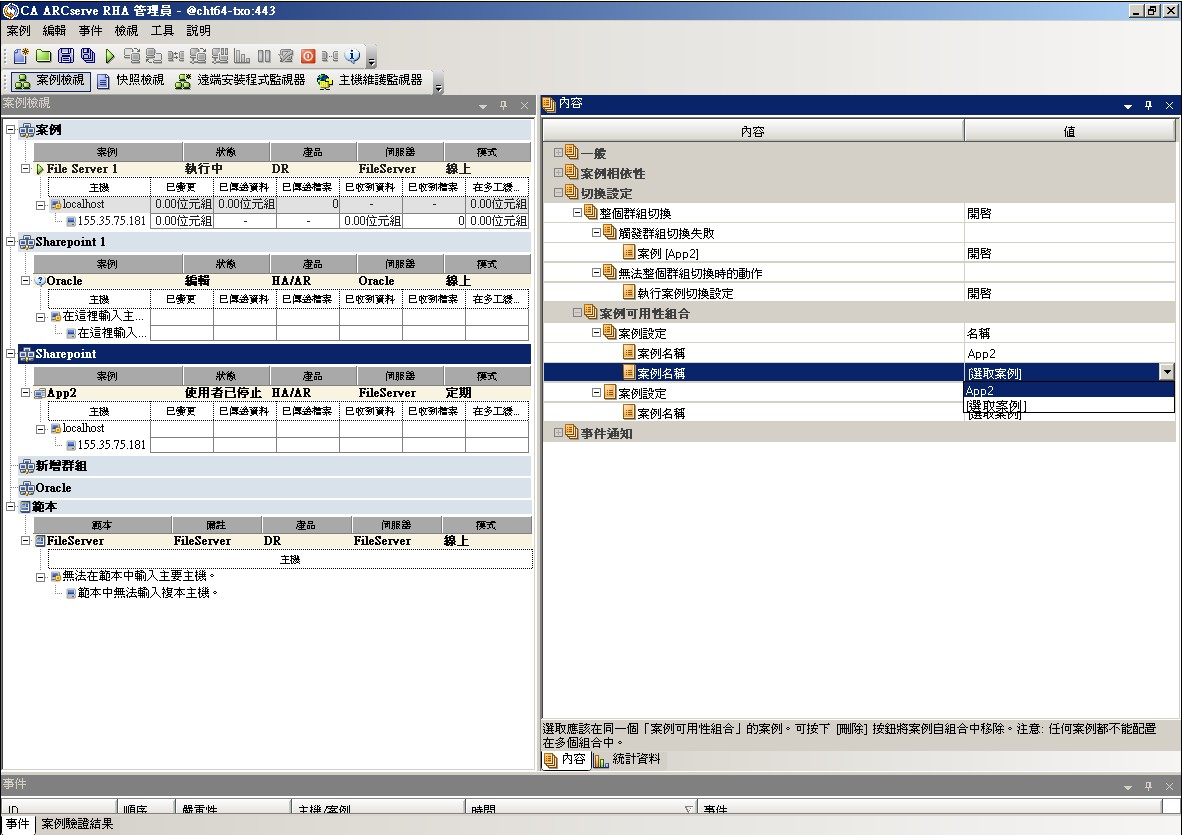The width and height of the screenshot is (1182, 835).
Task: Click the Open folder toolbar icon
Action: pyautogui.click(x=43, y=56)
